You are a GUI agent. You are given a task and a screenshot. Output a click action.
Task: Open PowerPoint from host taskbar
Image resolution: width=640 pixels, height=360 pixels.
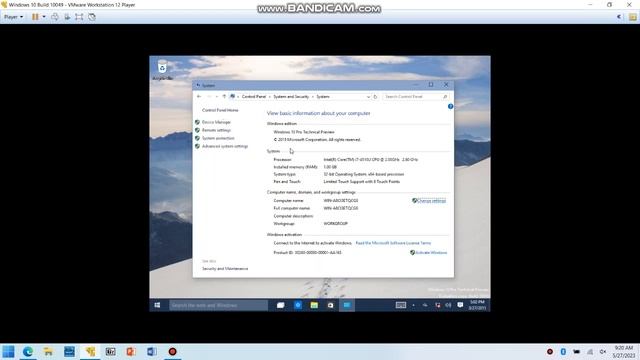(x=131, y=351)
